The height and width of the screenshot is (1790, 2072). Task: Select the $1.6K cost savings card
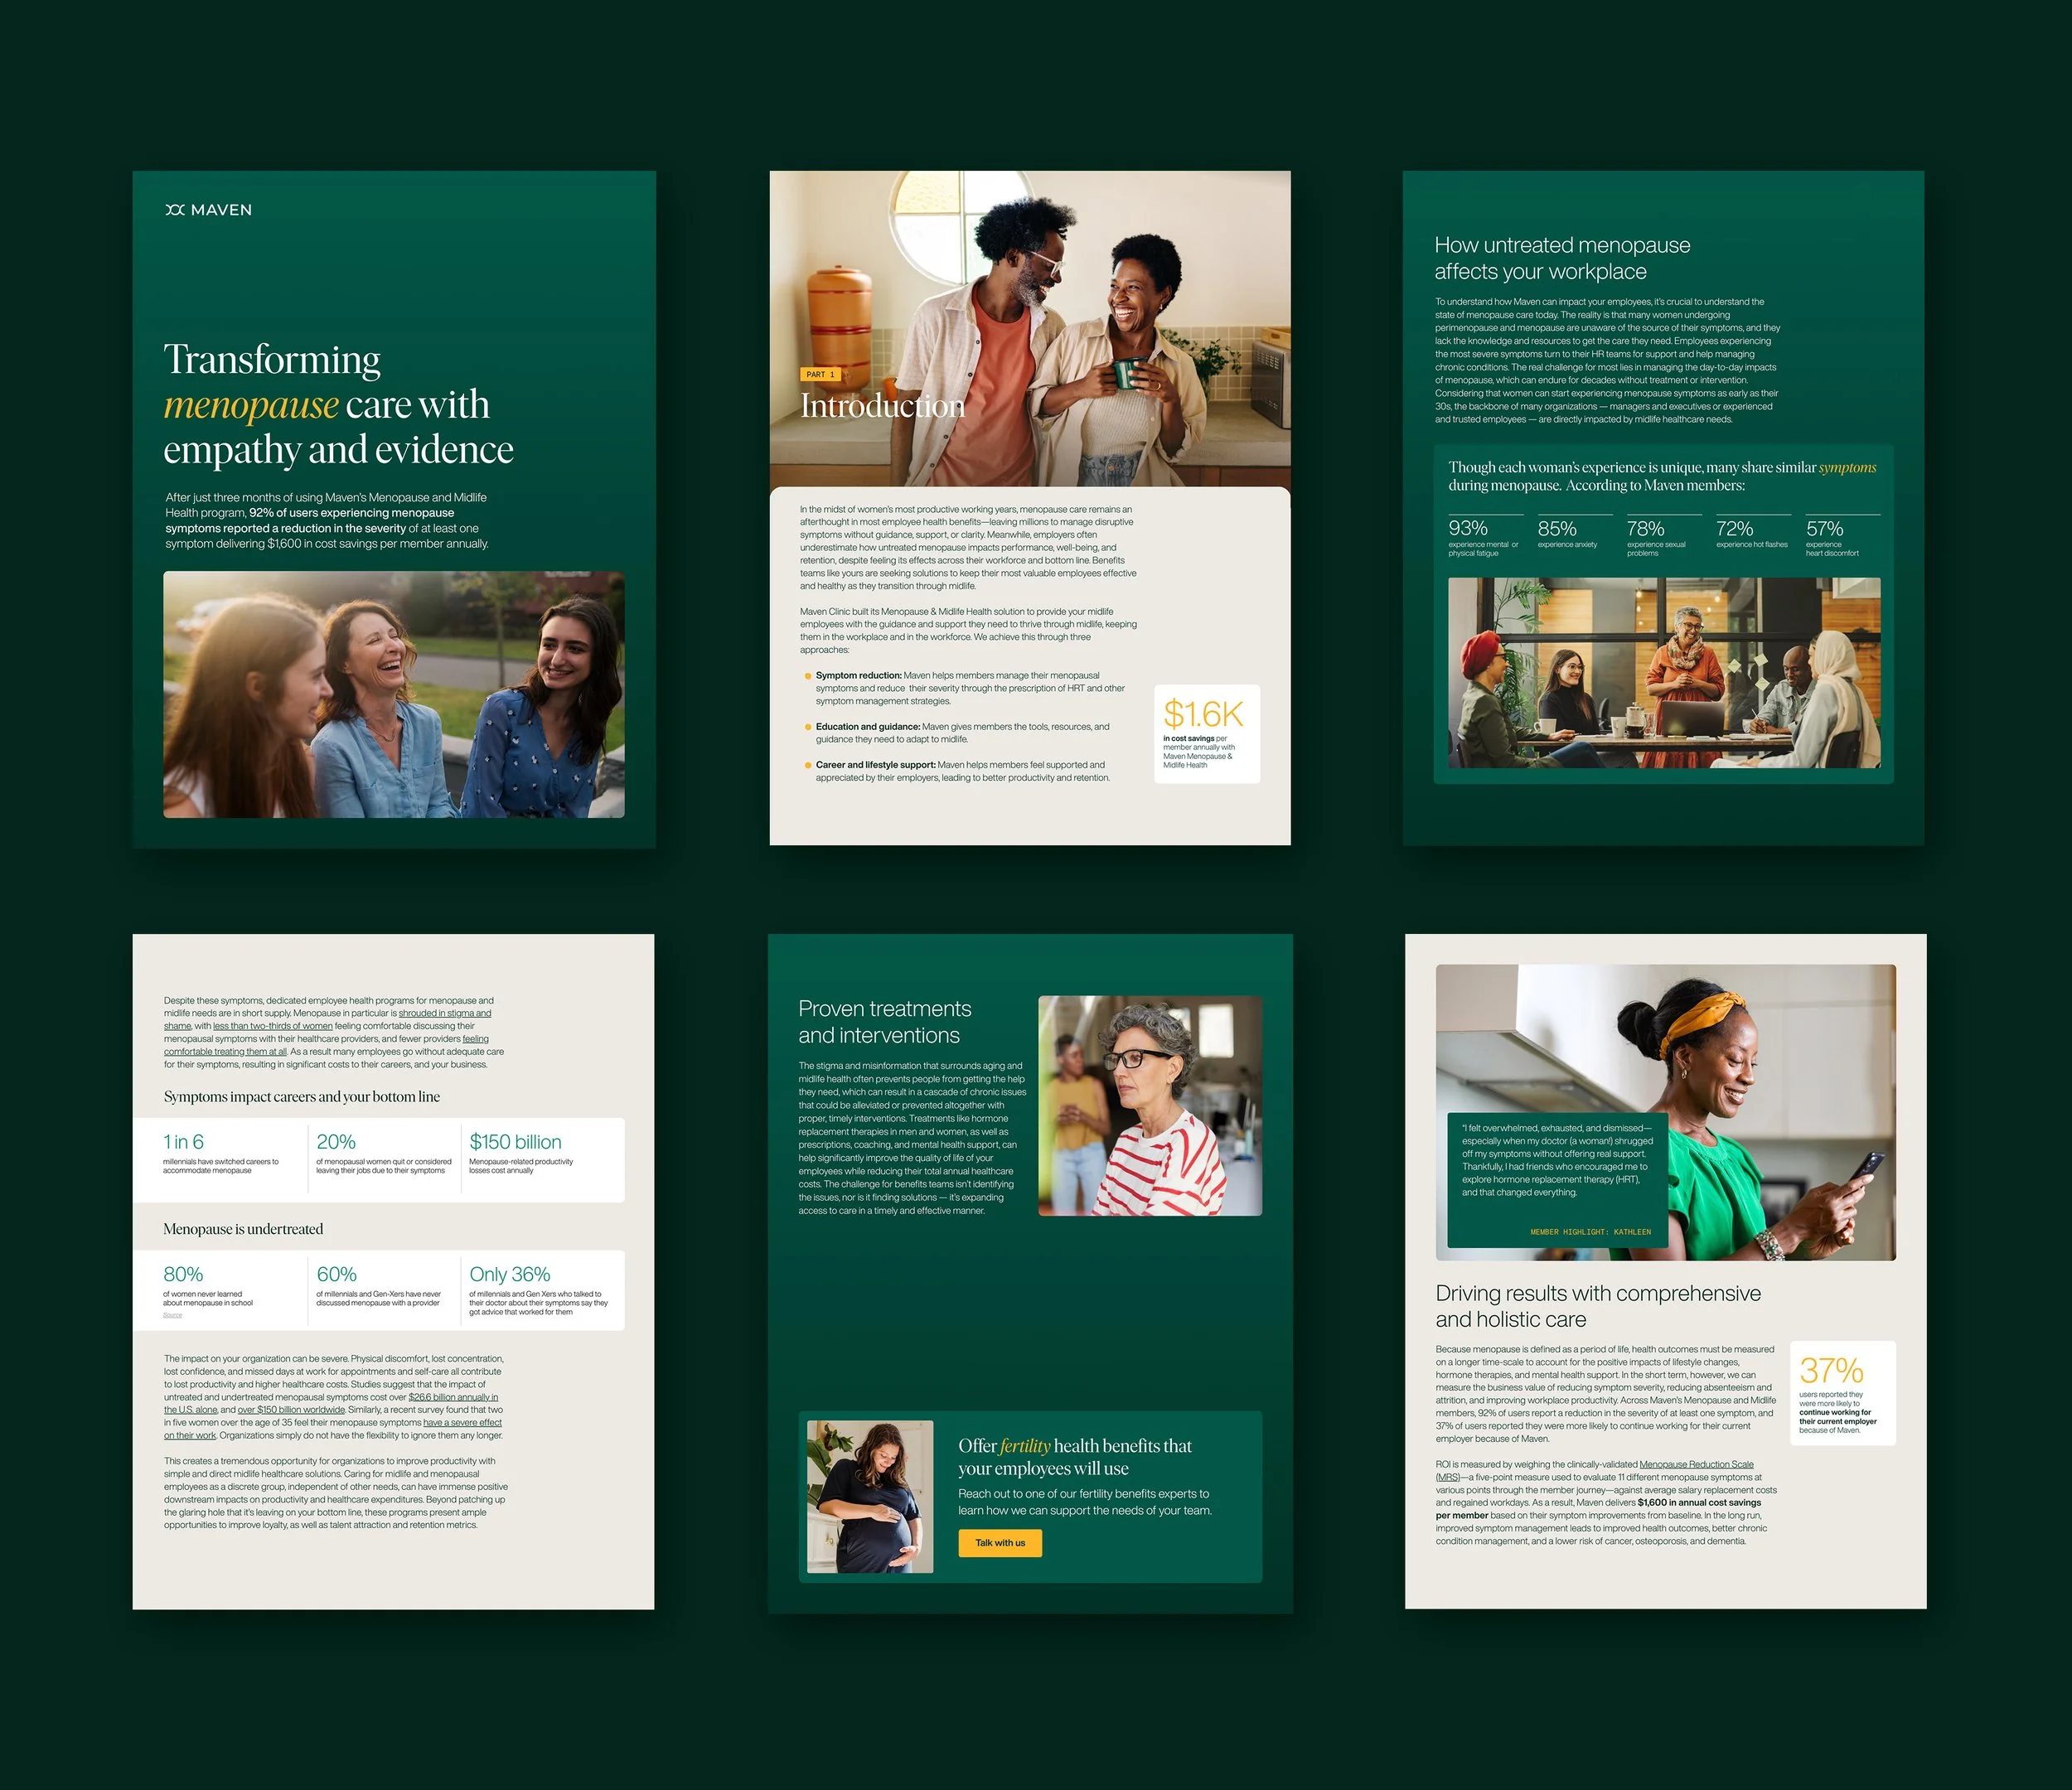[x=1206, y=733]
